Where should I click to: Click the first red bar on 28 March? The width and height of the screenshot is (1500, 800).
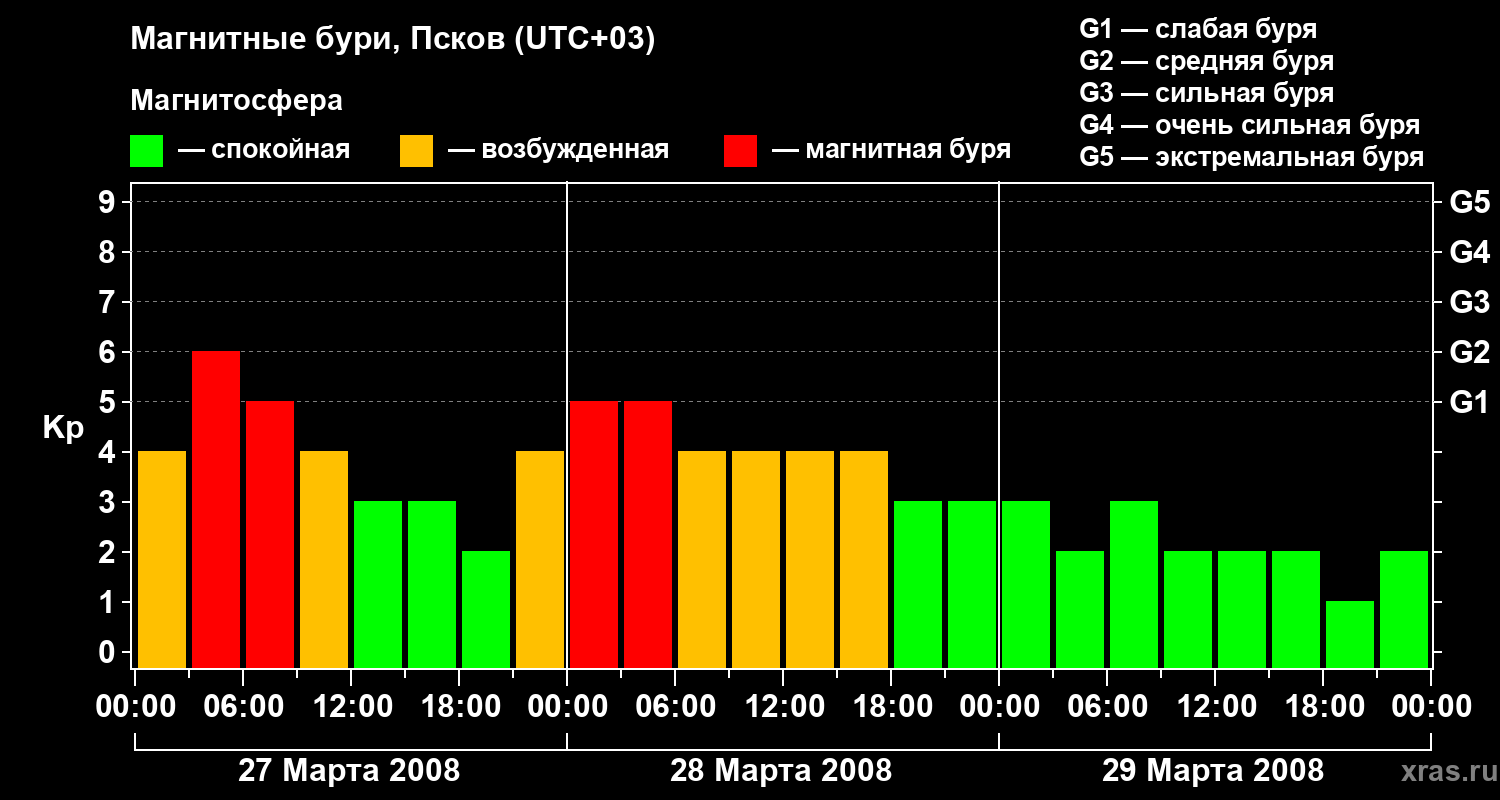pos(594,533)
